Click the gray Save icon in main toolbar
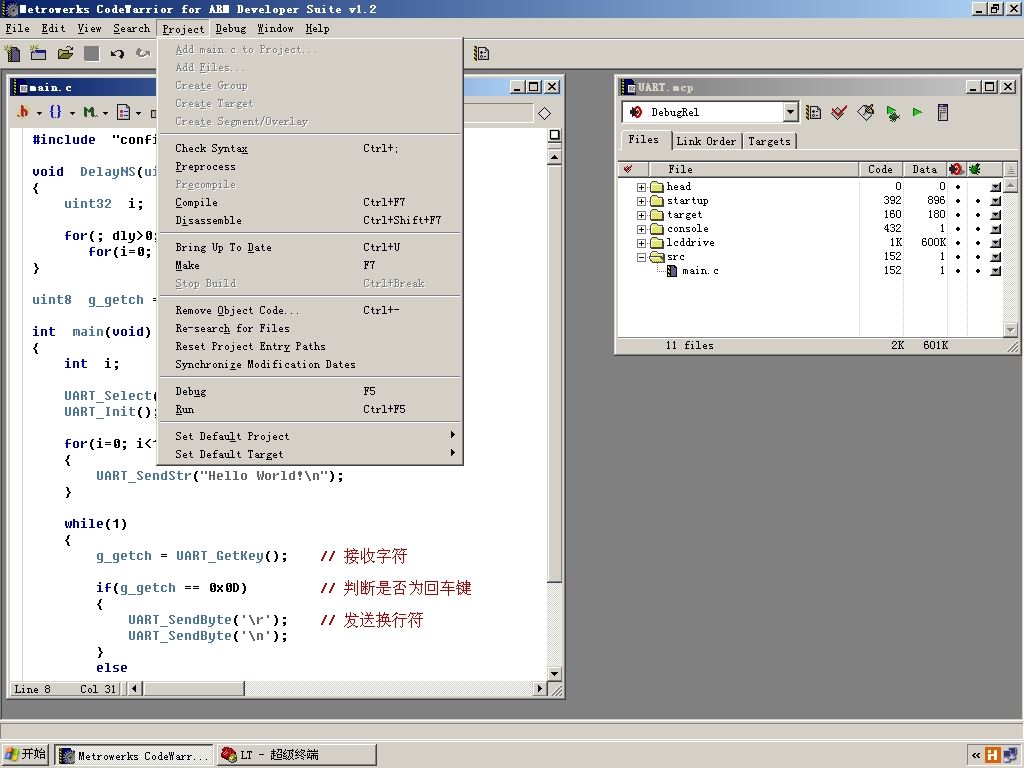Screen dimensions: 1024x768 [x=91, y=54]
